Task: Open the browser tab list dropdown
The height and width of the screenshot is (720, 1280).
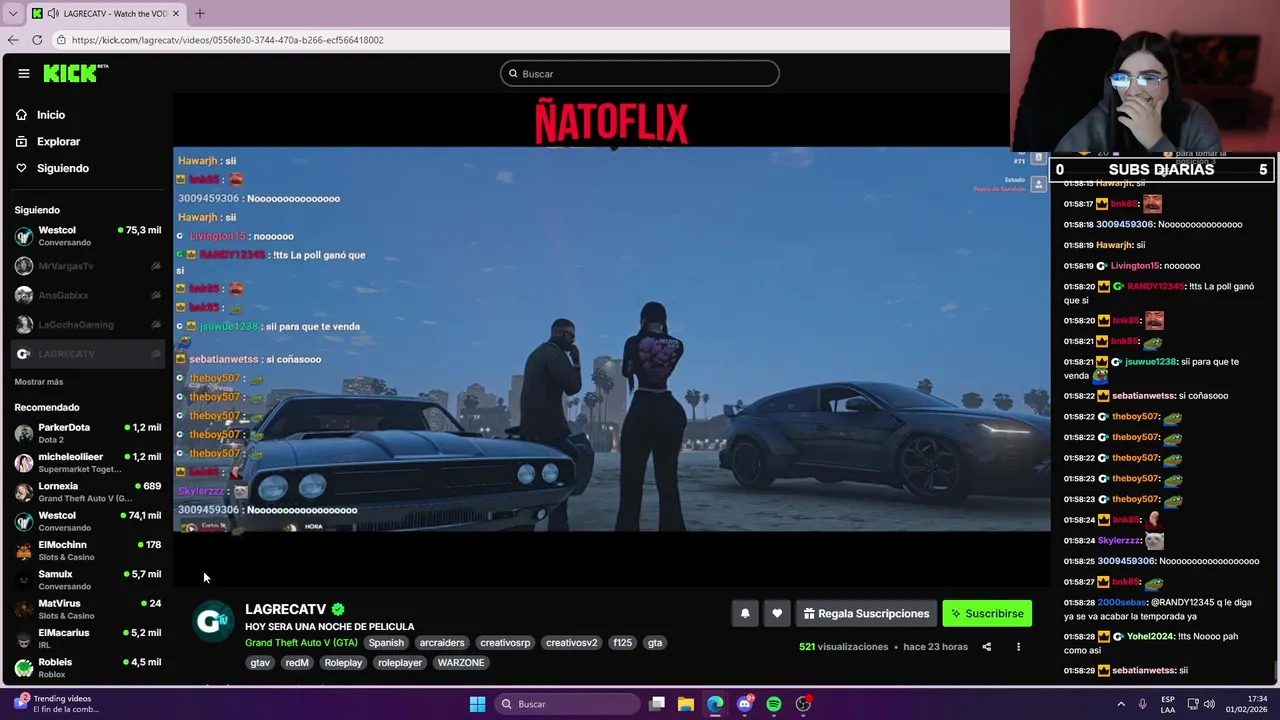Action: 12,13
